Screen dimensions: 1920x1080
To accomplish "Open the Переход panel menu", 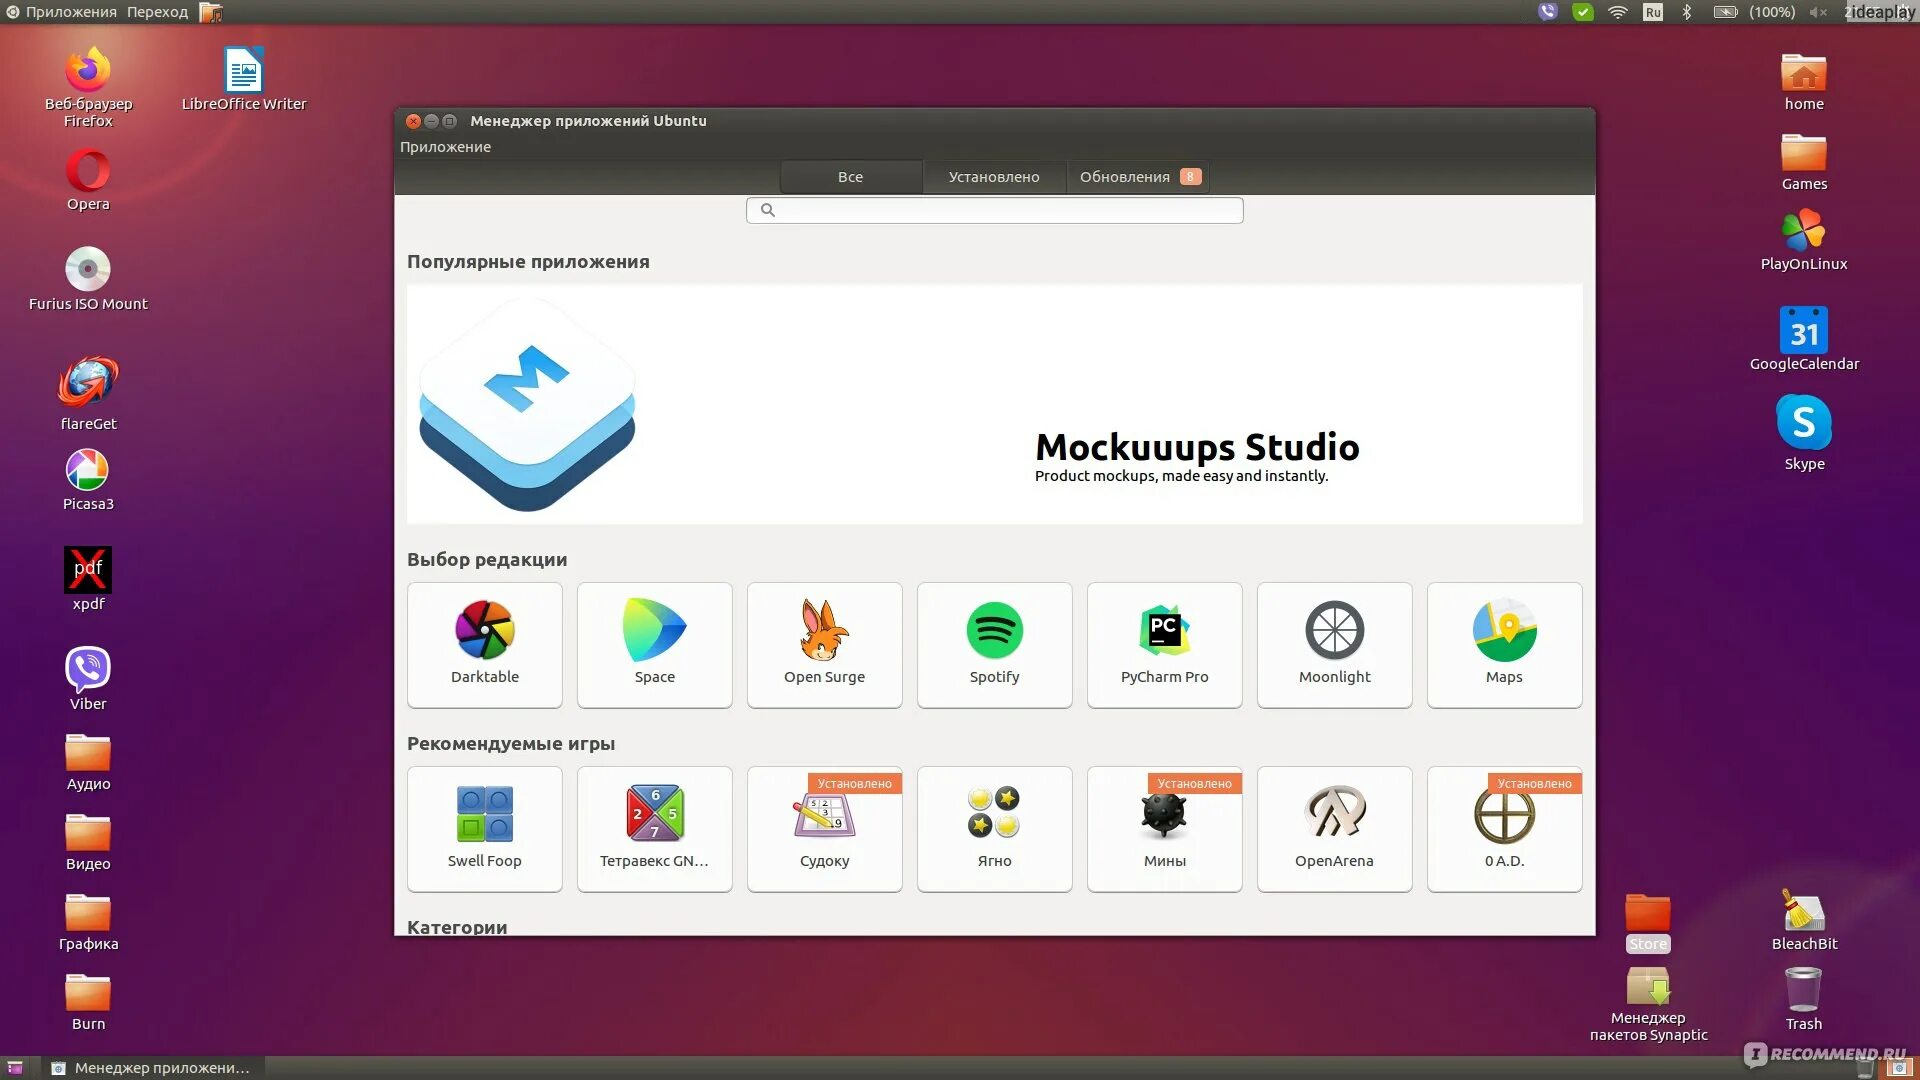I will pos(157,12).
